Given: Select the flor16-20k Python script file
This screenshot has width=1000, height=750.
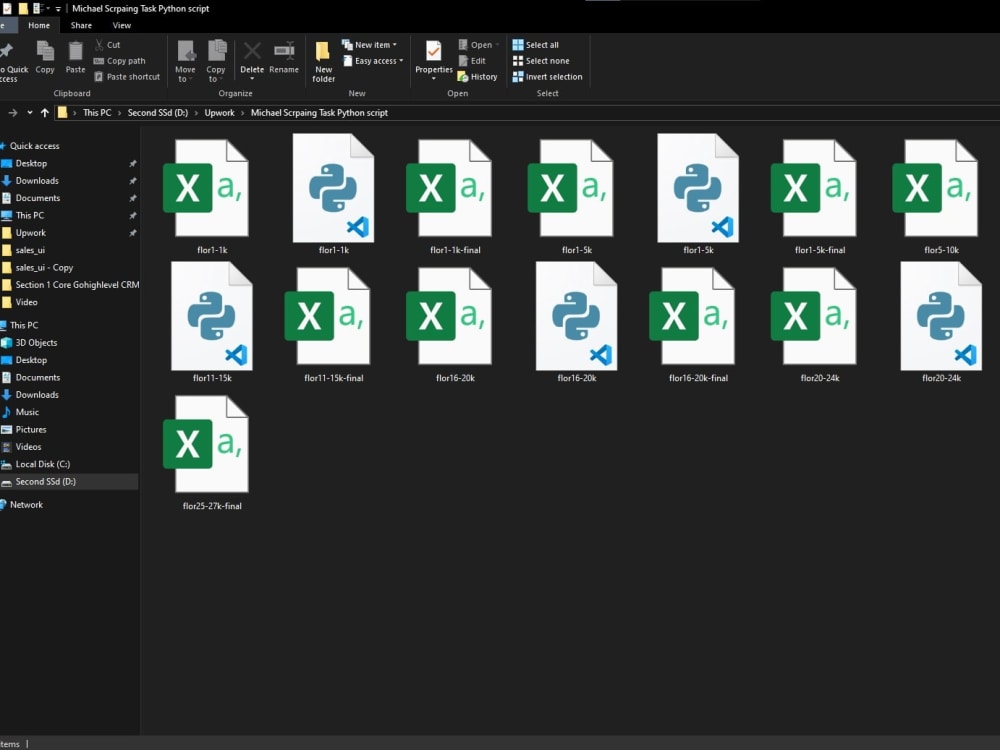Looking at the screenshot, I should [x=577, y=322].
